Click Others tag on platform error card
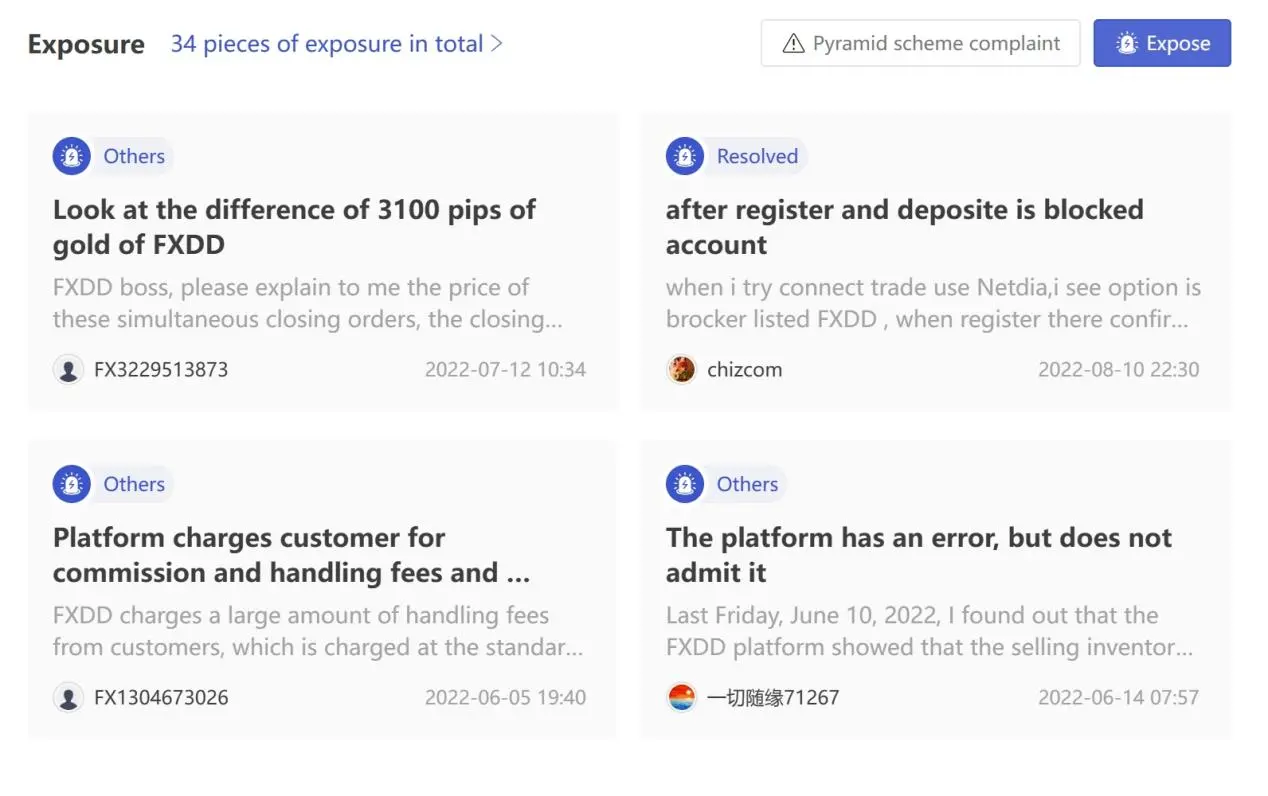 pos(747,484)
